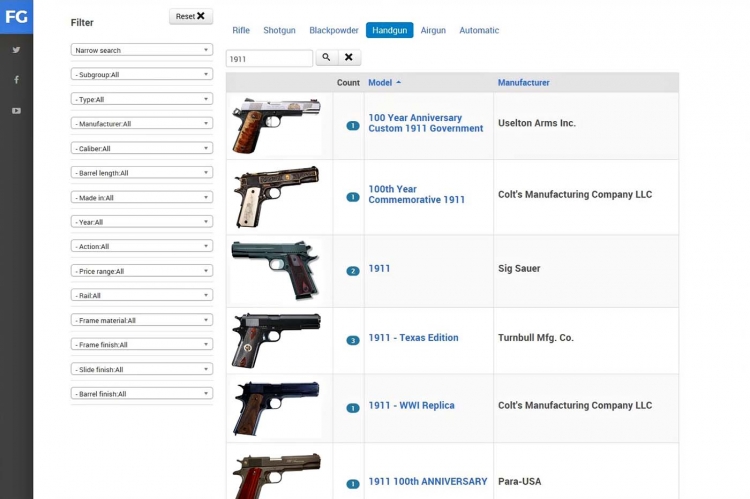Open the Caliber:All dropdown
750x499 pixels.
142,148
